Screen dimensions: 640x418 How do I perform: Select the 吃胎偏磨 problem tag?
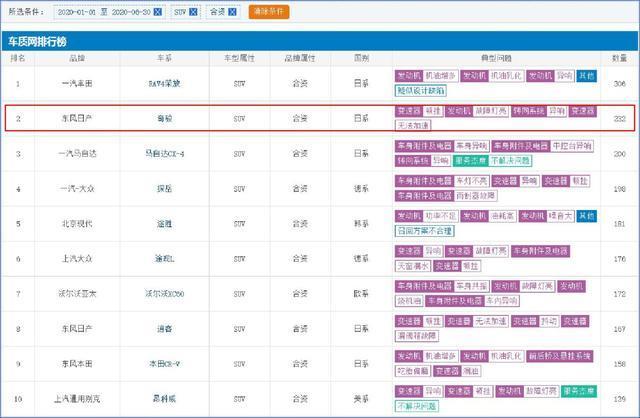click(x=413, y=371)
